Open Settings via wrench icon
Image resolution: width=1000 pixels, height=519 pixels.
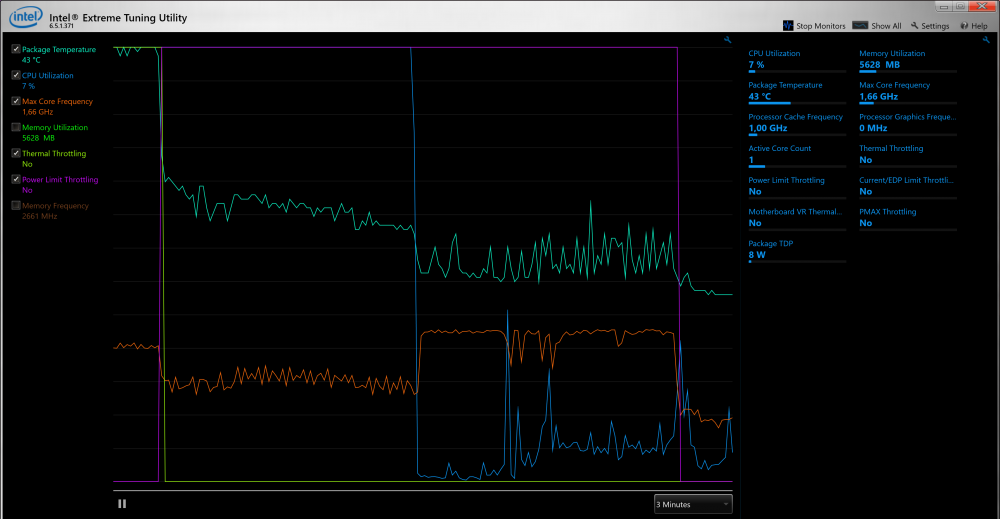[915, 26]
